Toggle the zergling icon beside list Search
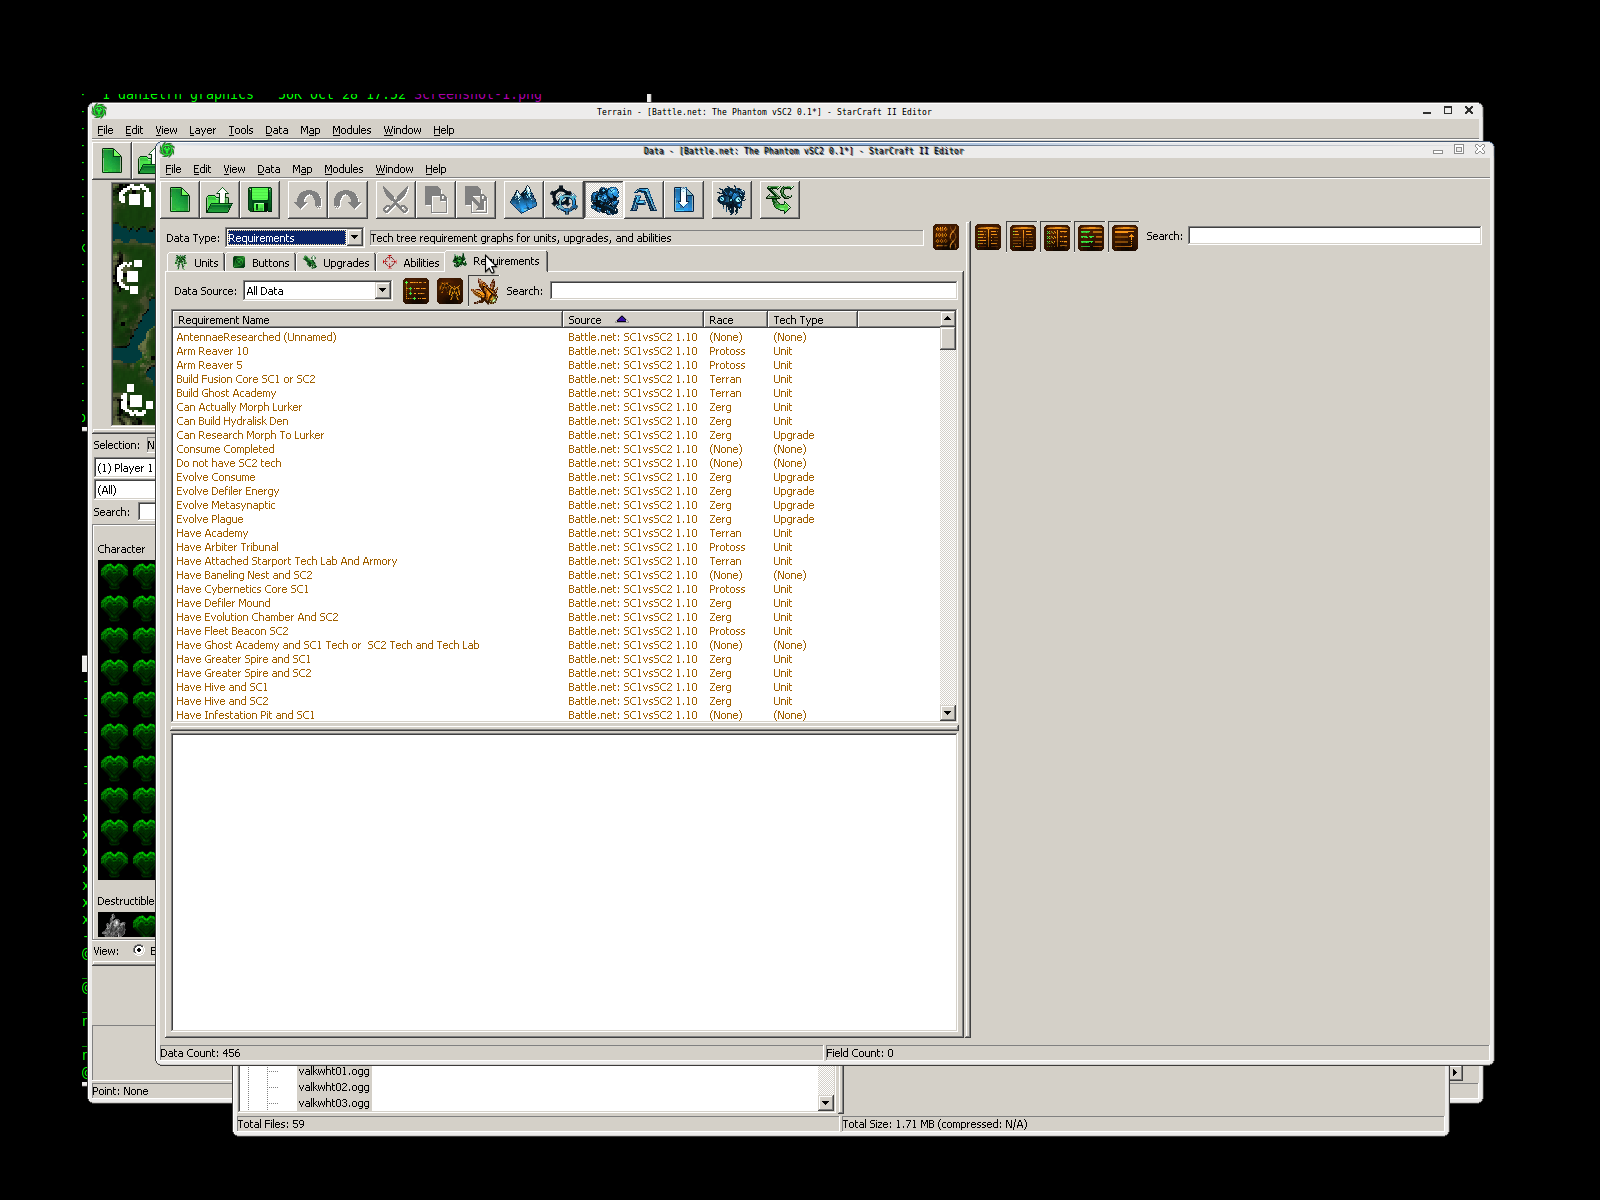1600x1200 pixels. pyautogui.click(x=484, y=291)
